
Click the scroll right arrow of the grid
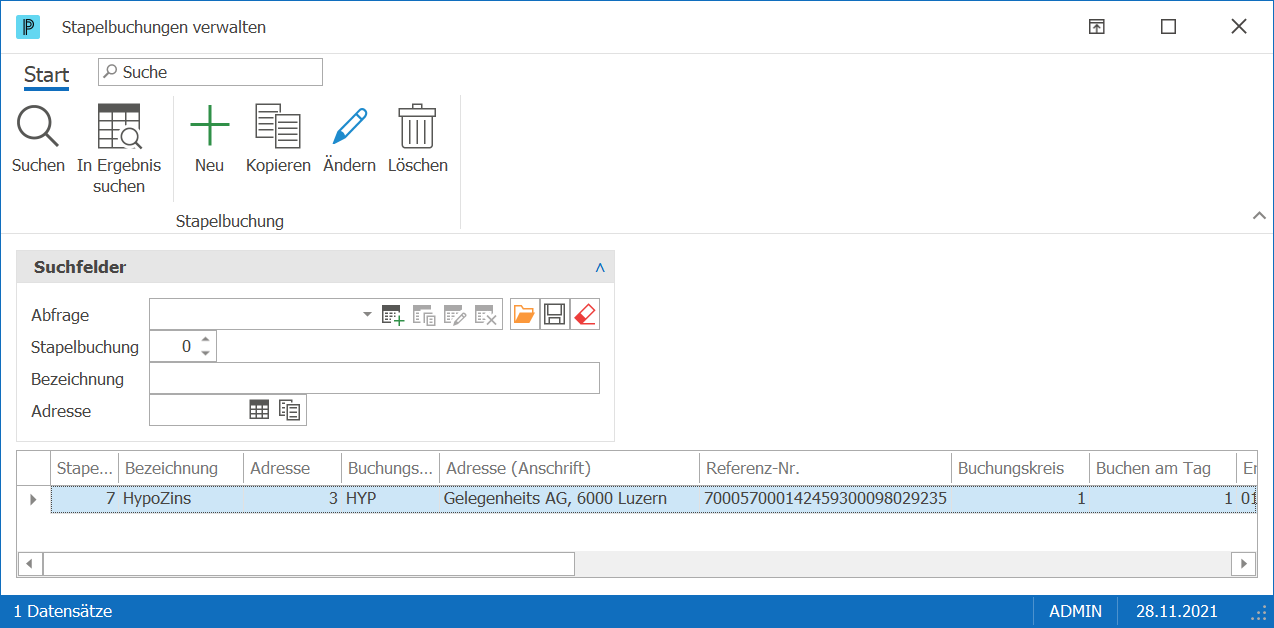[1243, 564]
